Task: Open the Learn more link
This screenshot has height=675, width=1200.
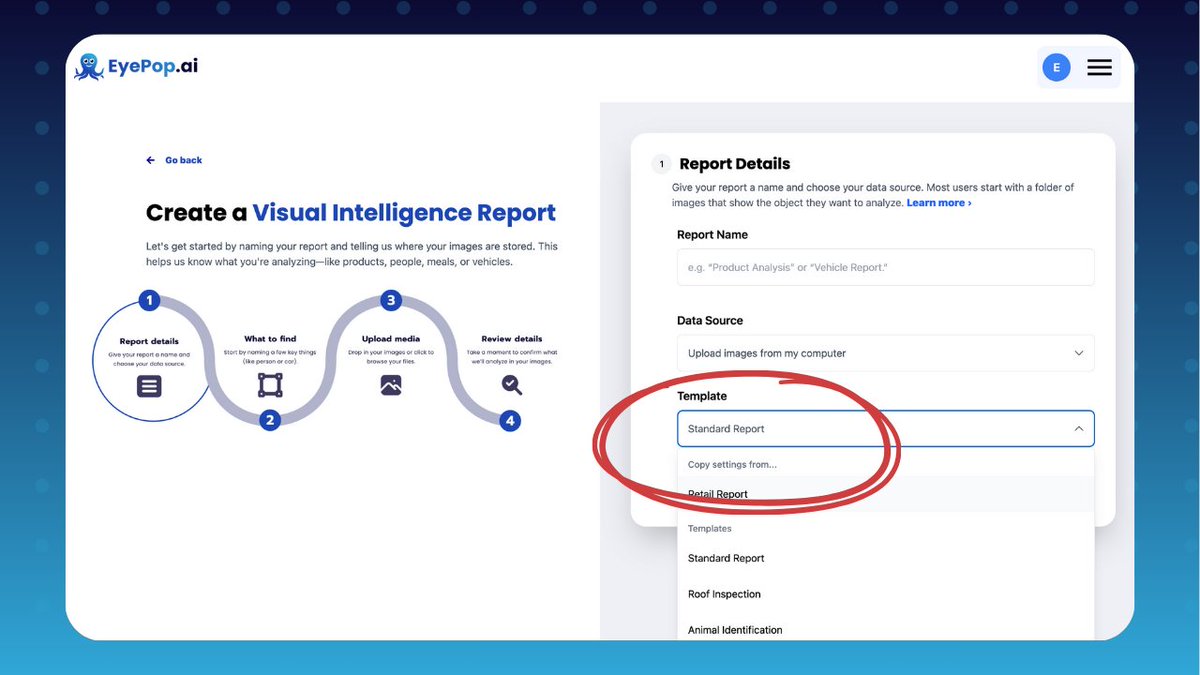Action: tap(937, 202)
